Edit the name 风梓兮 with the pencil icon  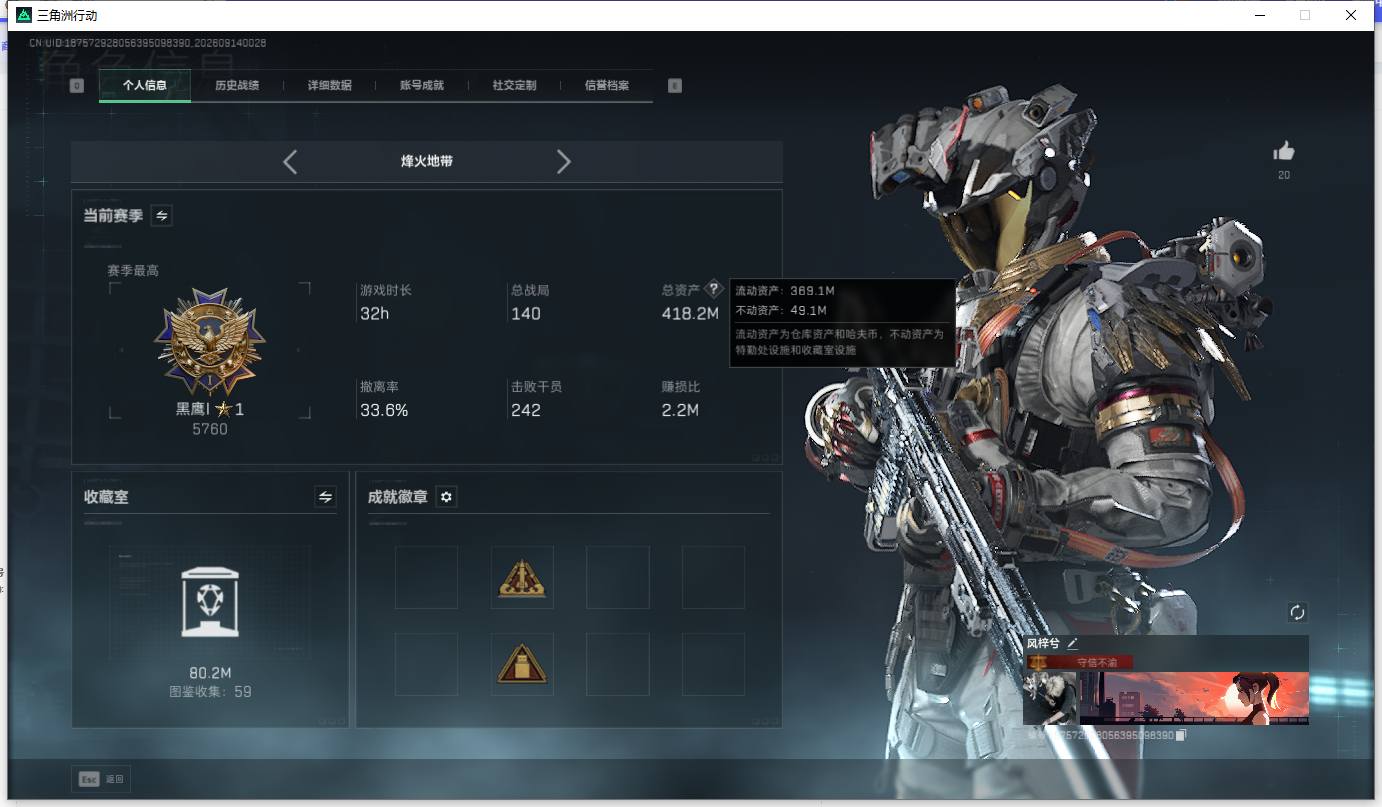click(1073, 643)
